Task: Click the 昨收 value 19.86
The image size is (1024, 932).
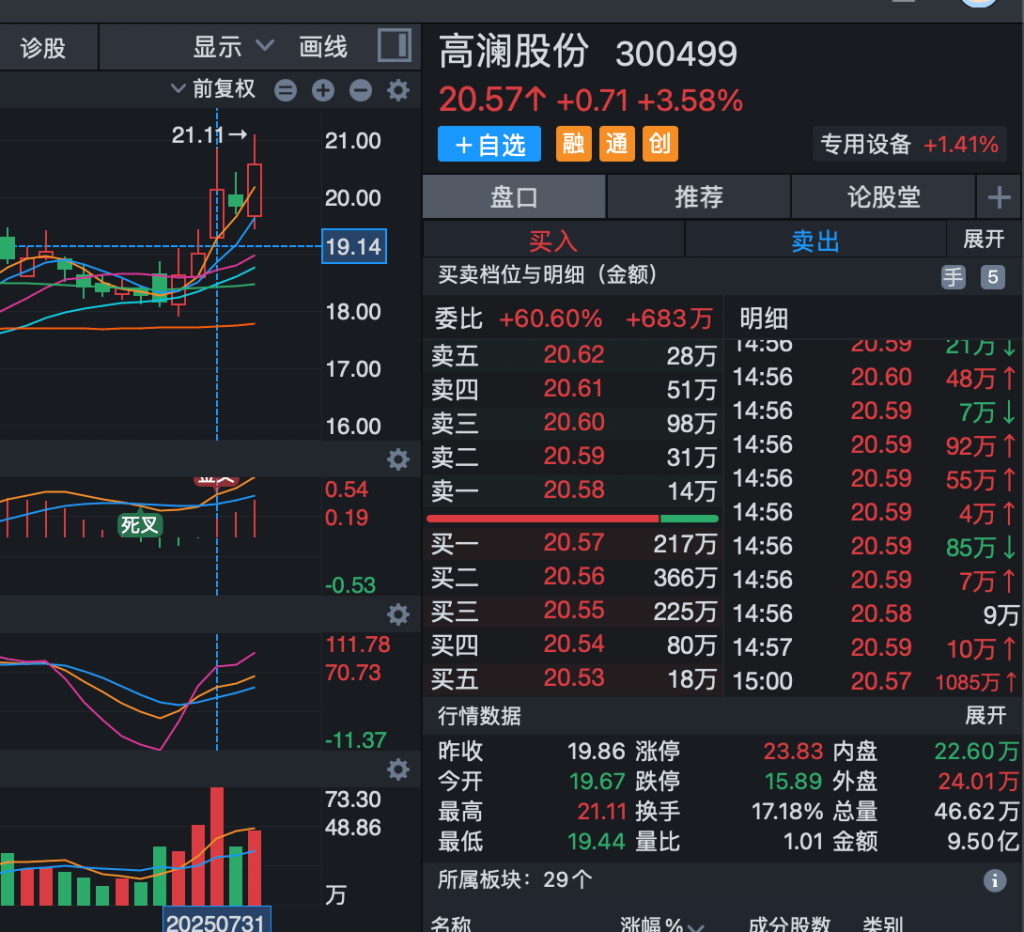Action: coord(596,751)
